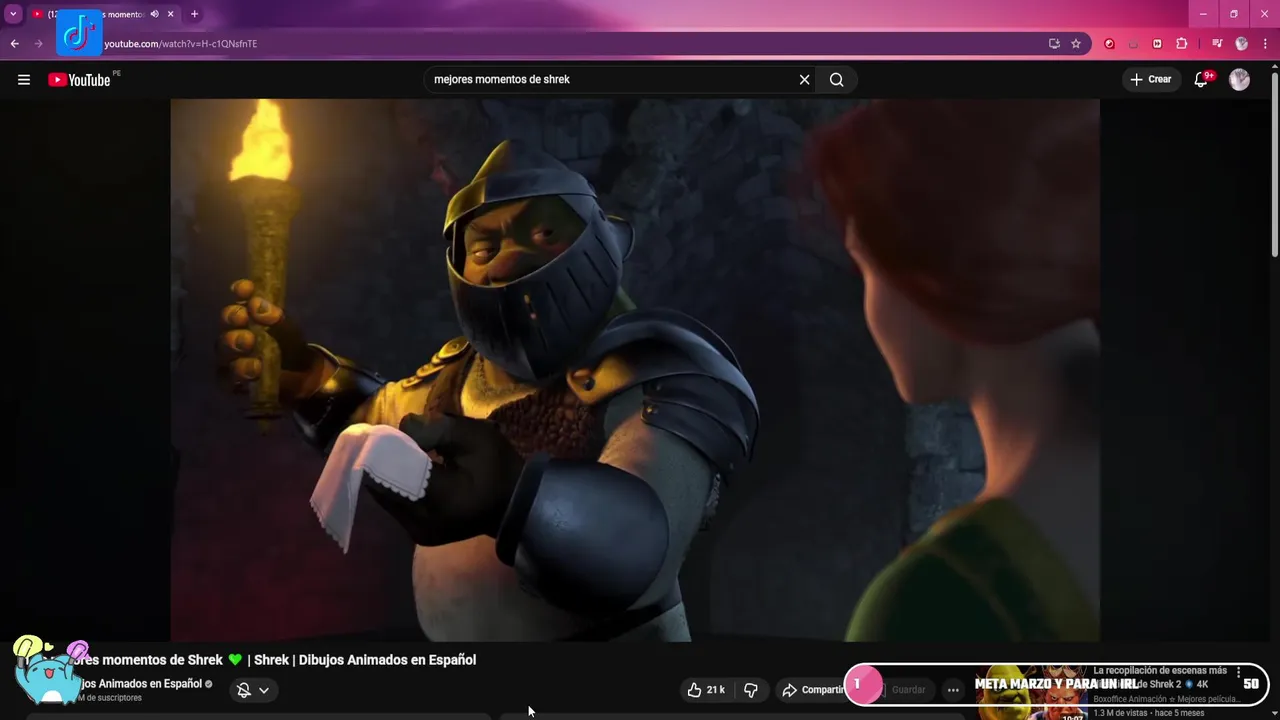
Task: Like the video with 21 k thumbs up
Action: (706, 690)
